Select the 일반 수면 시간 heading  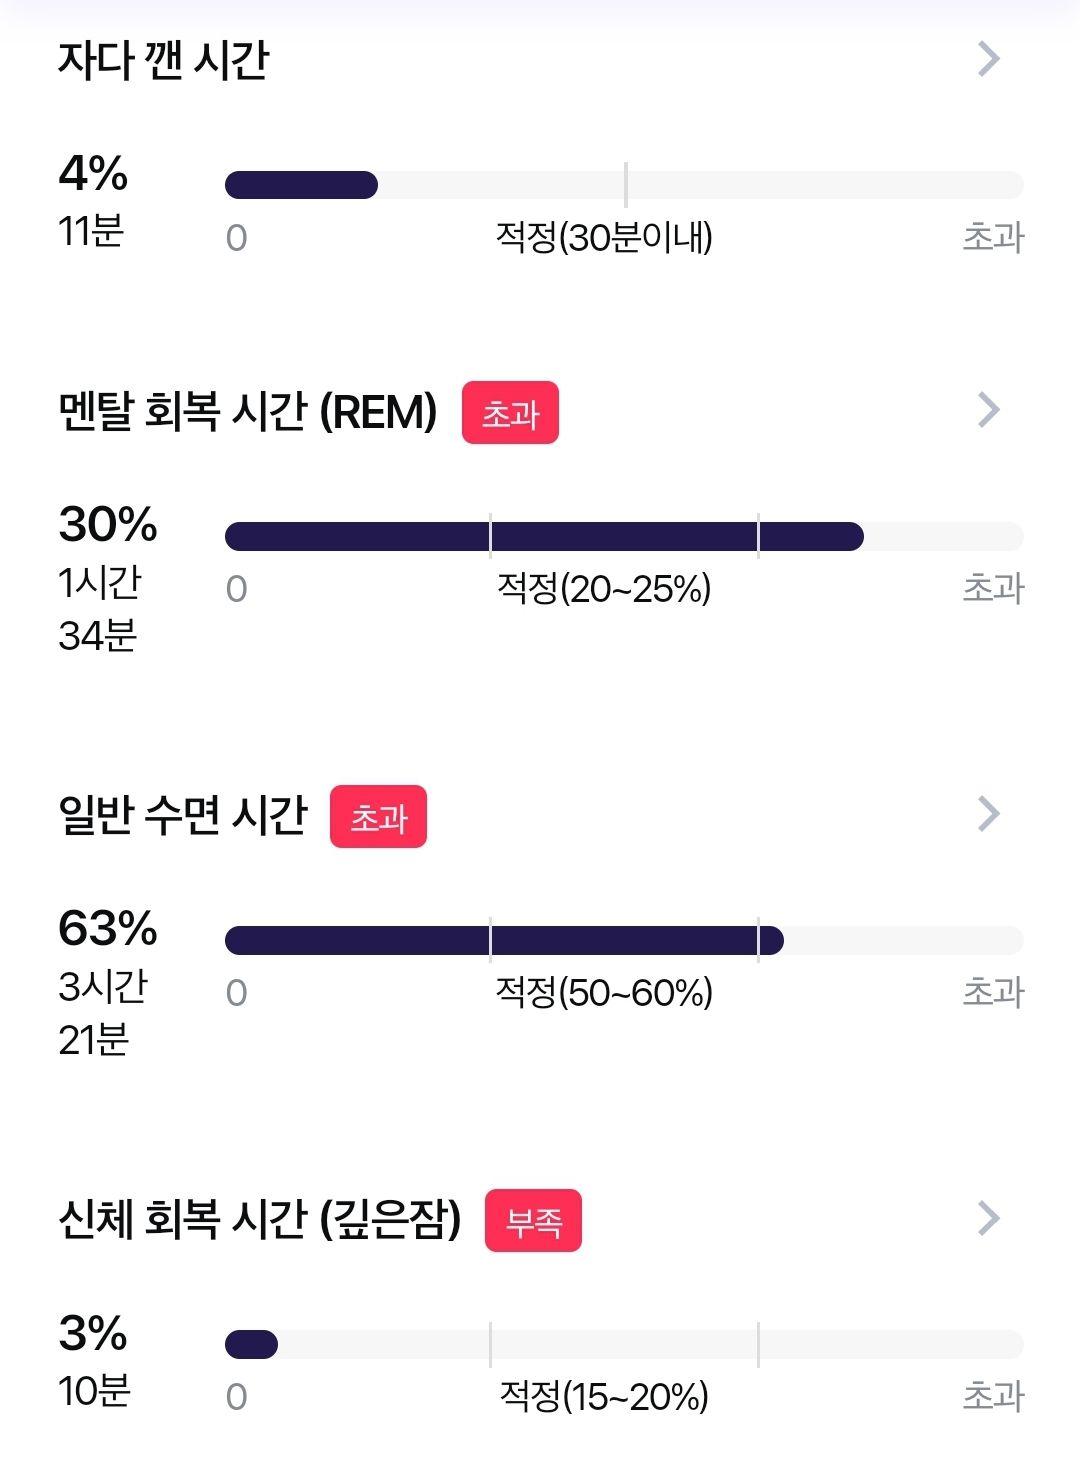[x=183, y=815]
